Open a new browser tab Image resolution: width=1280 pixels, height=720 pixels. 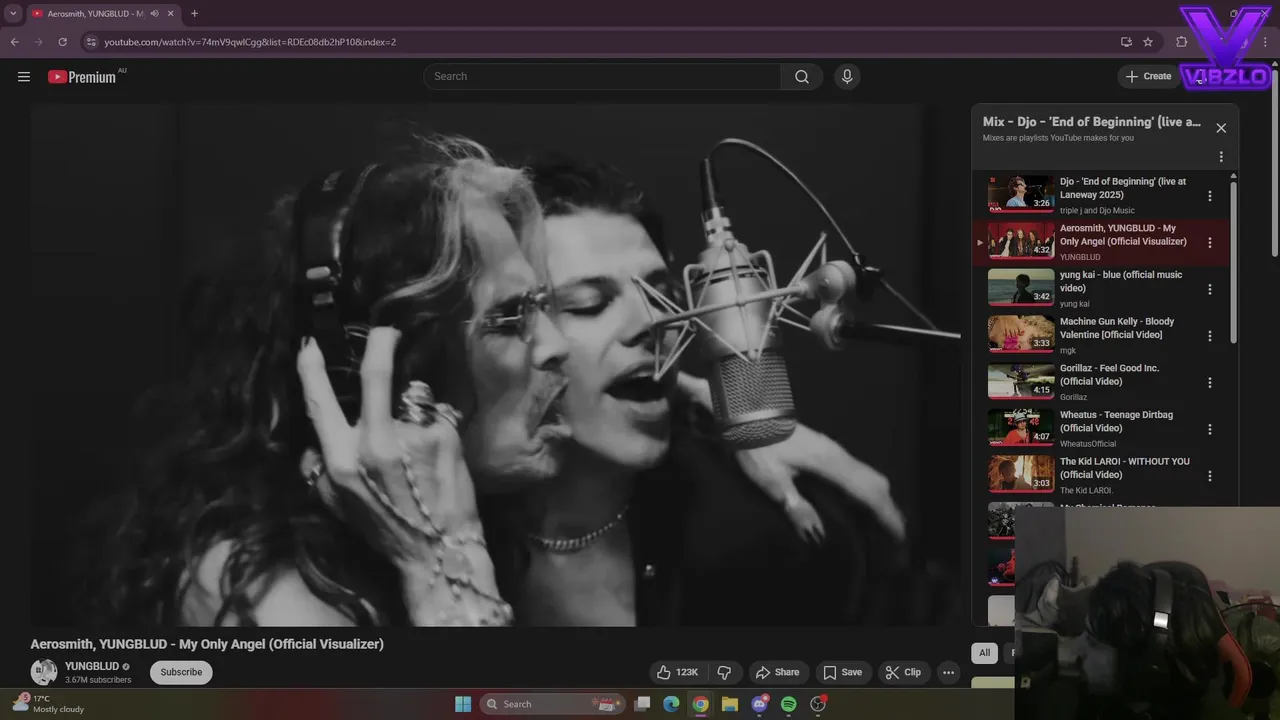click(194, 14)
